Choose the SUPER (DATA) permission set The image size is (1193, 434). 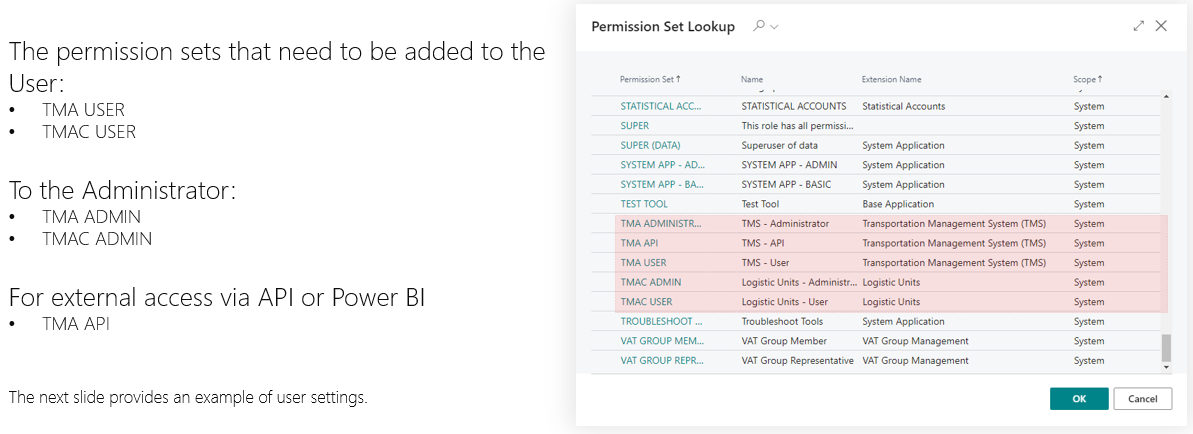(x=650, y=145)
